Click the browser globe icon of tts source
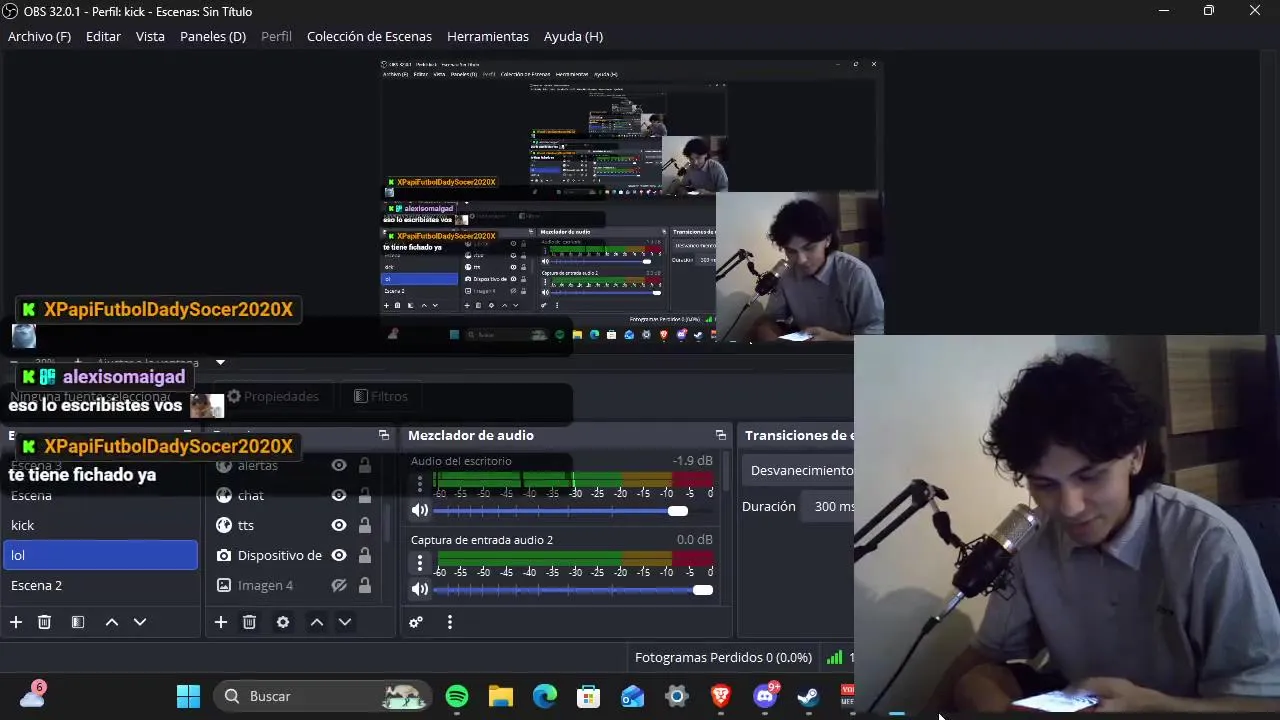Image resolution: width=1280 pixels, height=720 pixels. click(x=224, y=525)
